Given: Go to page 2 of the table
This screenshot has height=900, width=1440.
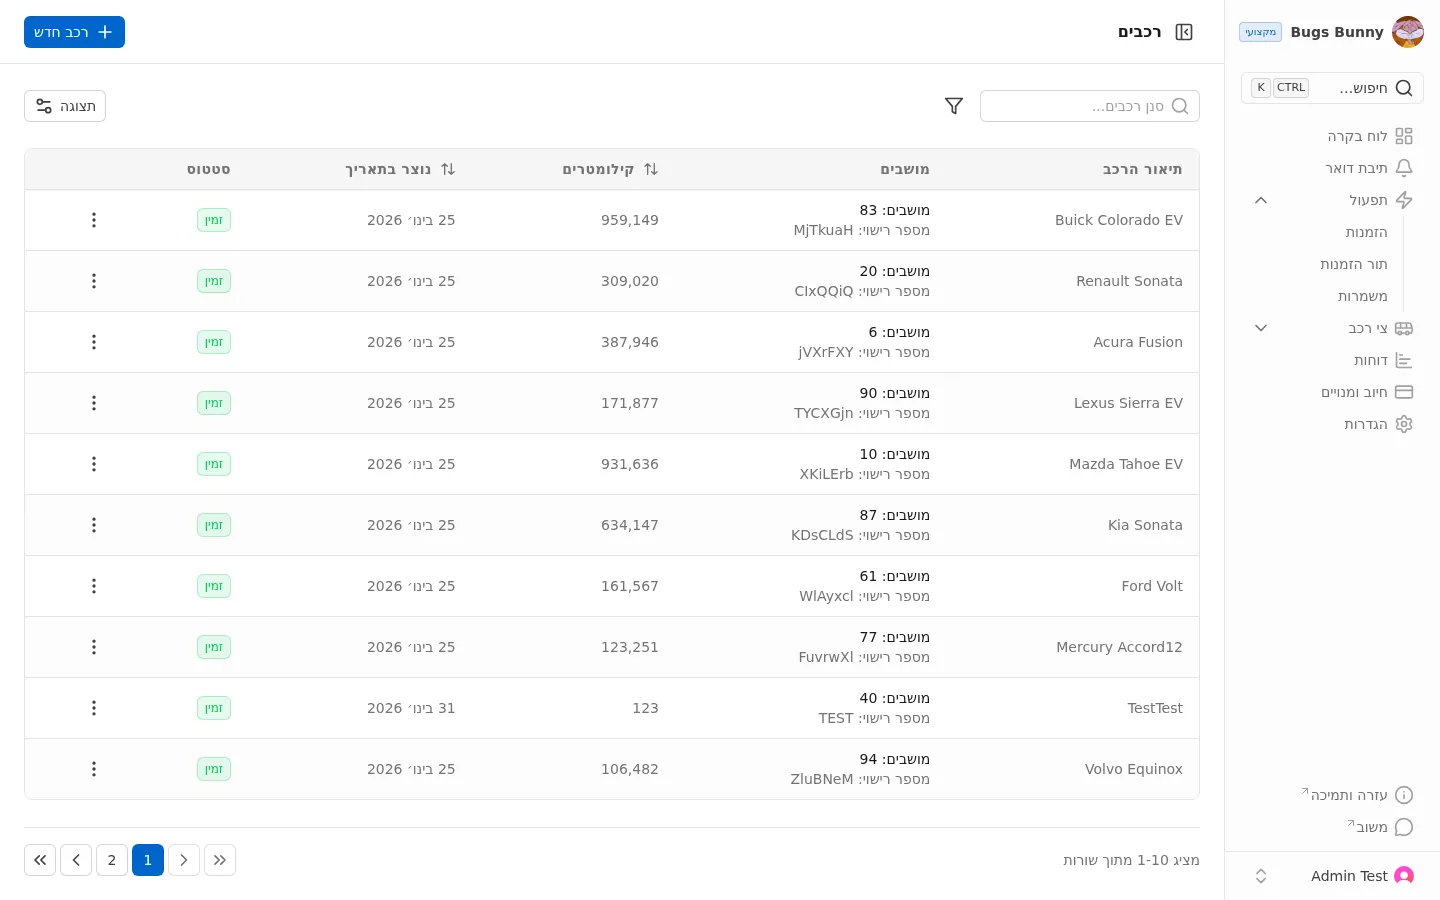Looking at the screenshot, I should click(x=112, y=860).
